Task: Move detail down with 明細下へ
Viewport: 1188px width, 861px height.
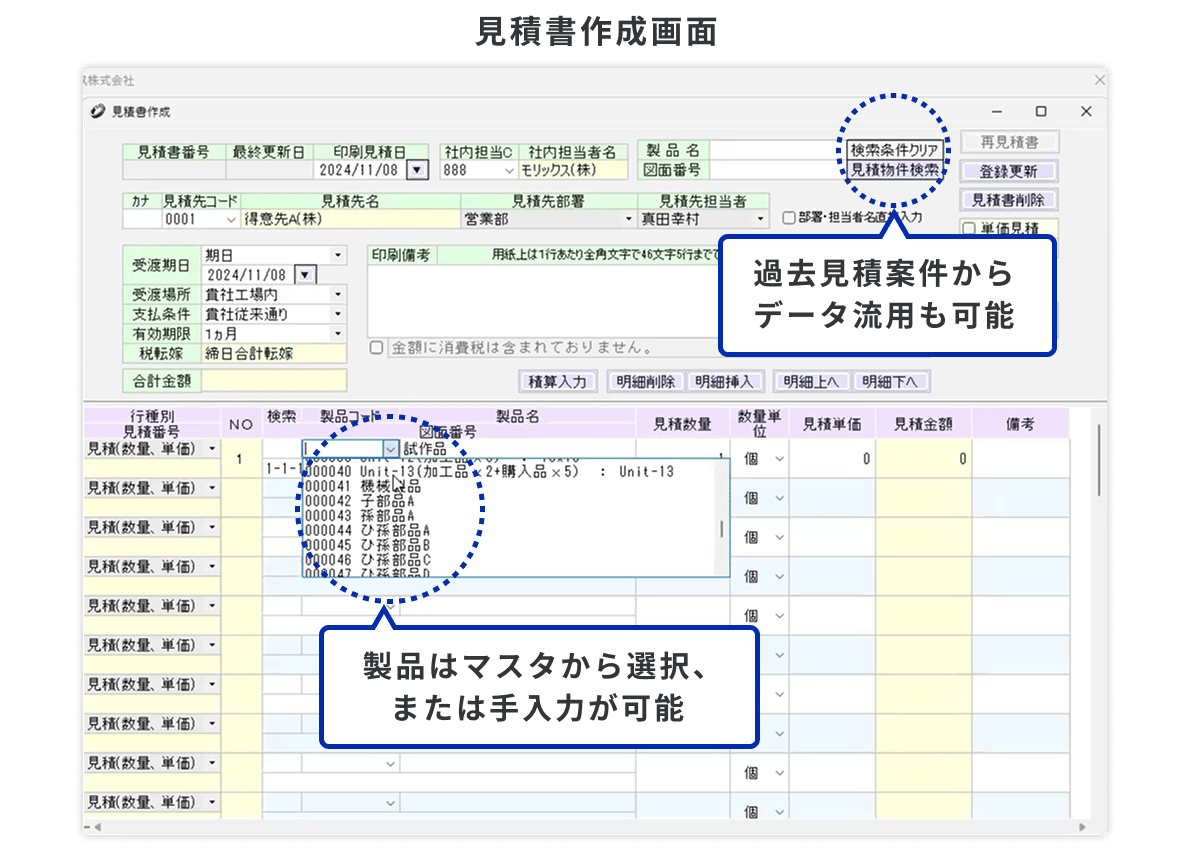Action: tap(890, 382)
